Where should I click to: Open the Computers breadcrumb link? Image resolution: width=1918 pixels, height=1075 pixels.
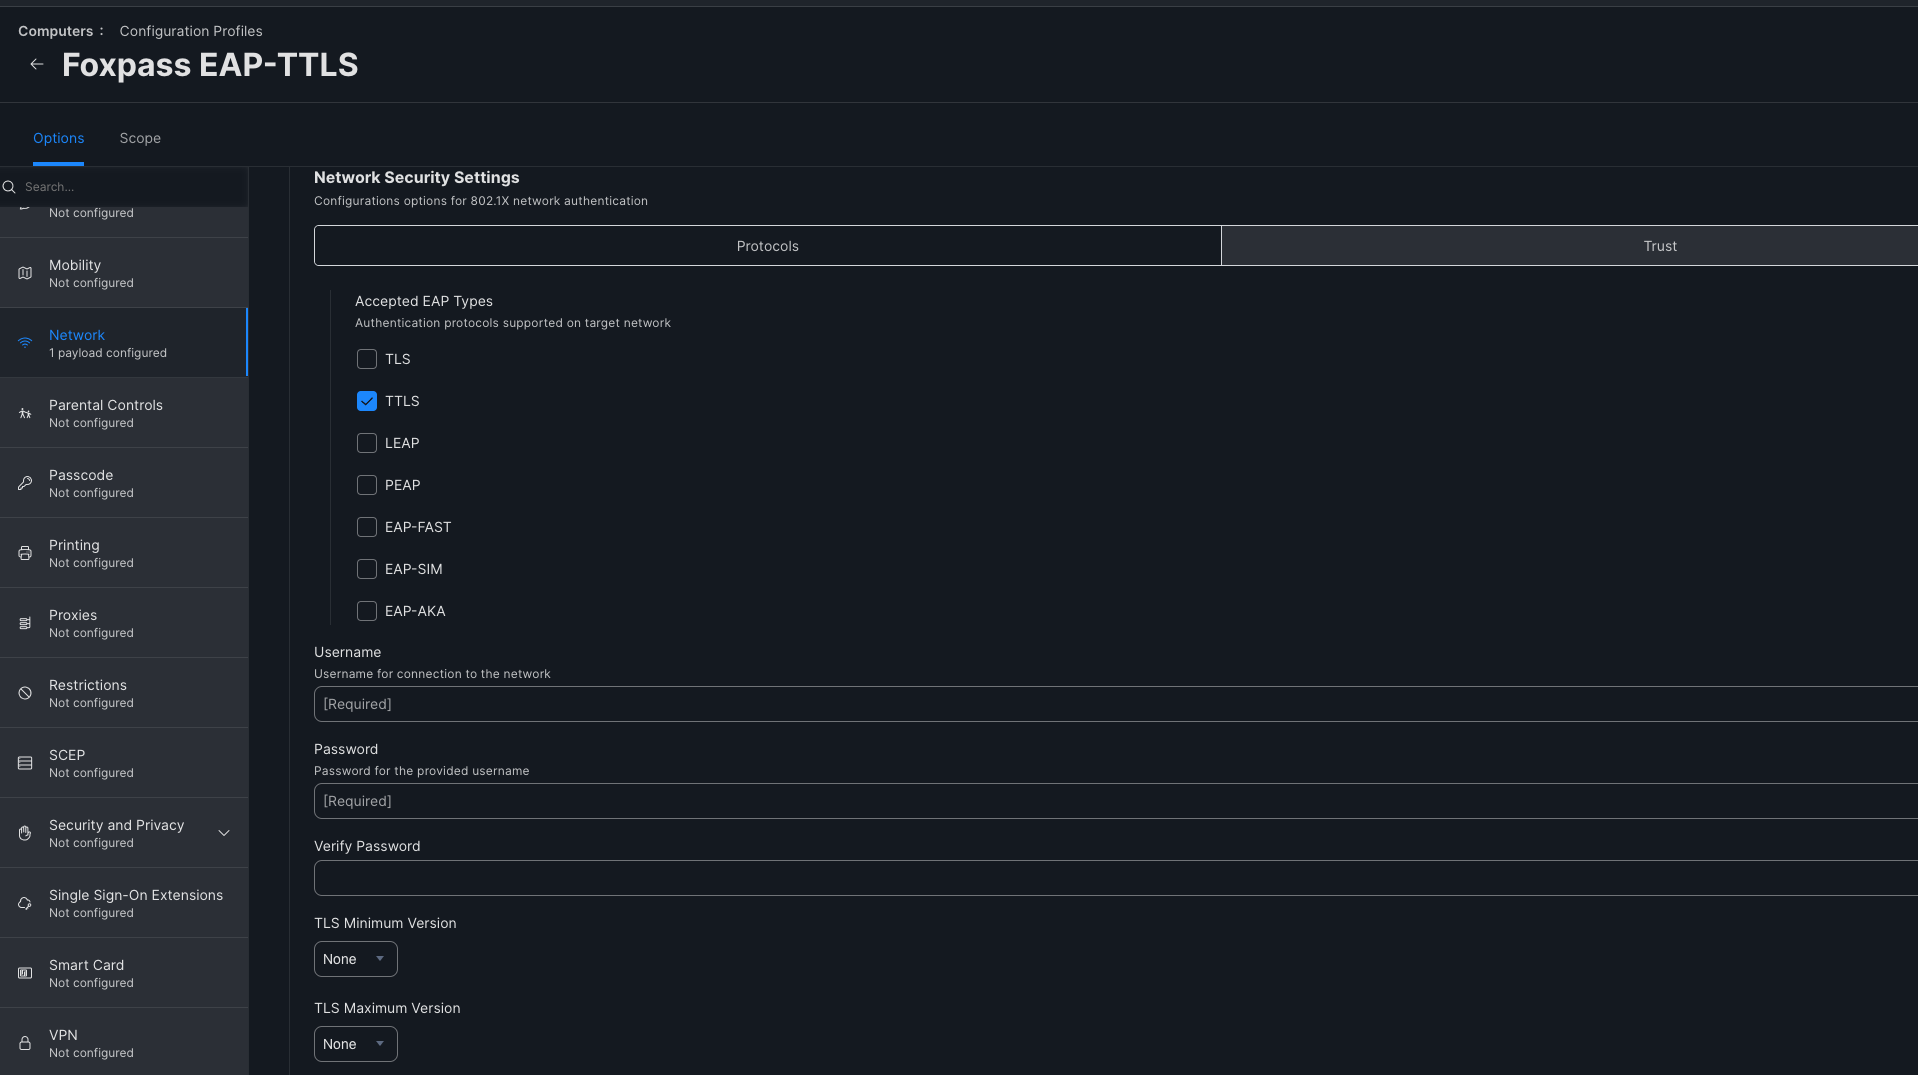point(55,31)
